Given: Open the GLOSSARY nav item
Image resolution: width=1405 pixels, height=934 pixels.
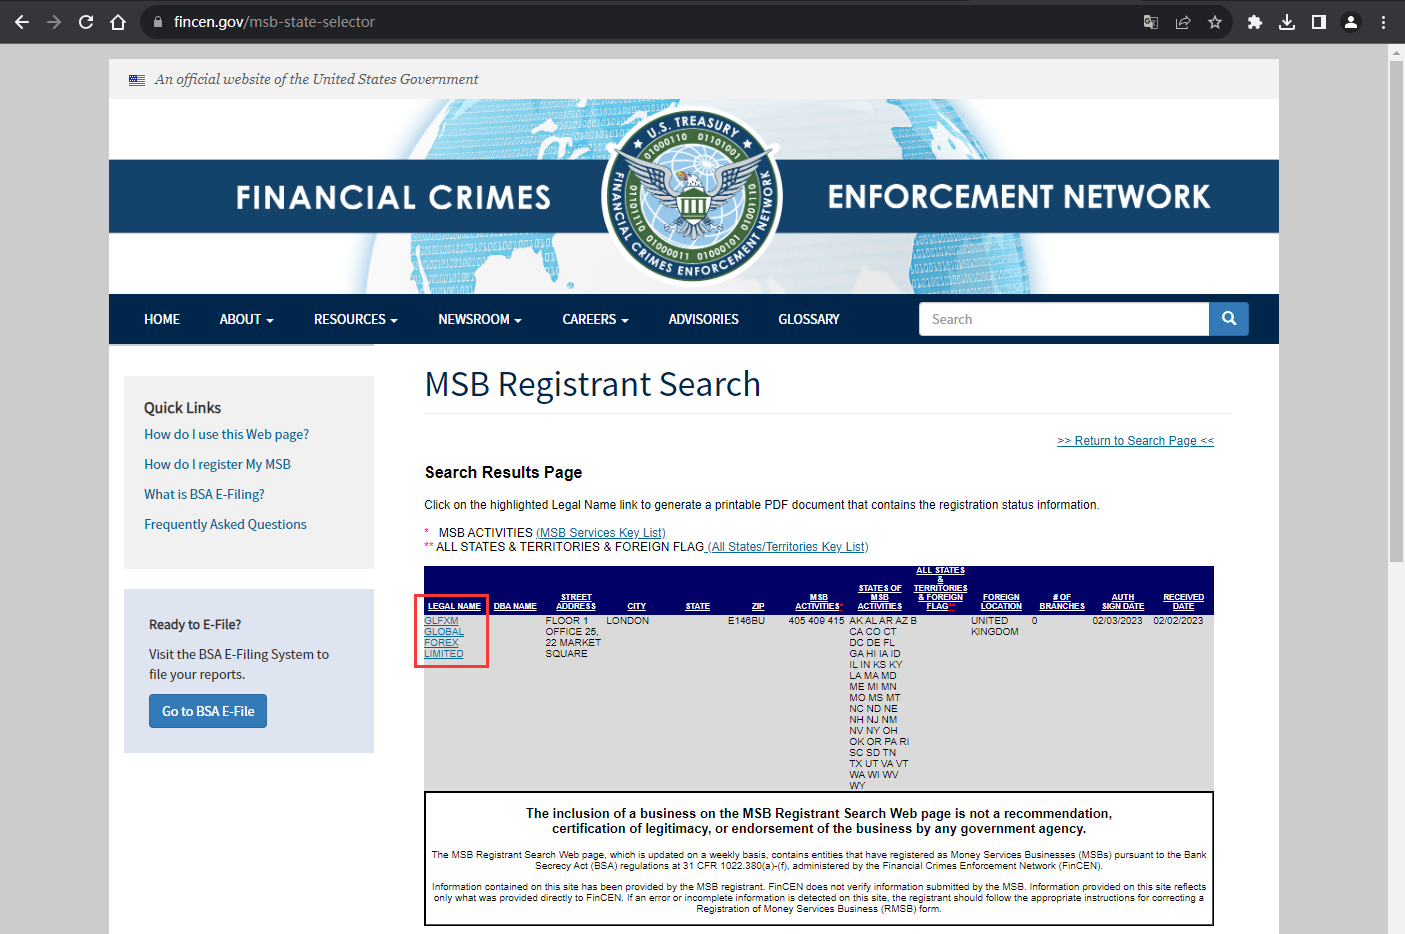Looking at the screenshot, I should tap(809, 319).
